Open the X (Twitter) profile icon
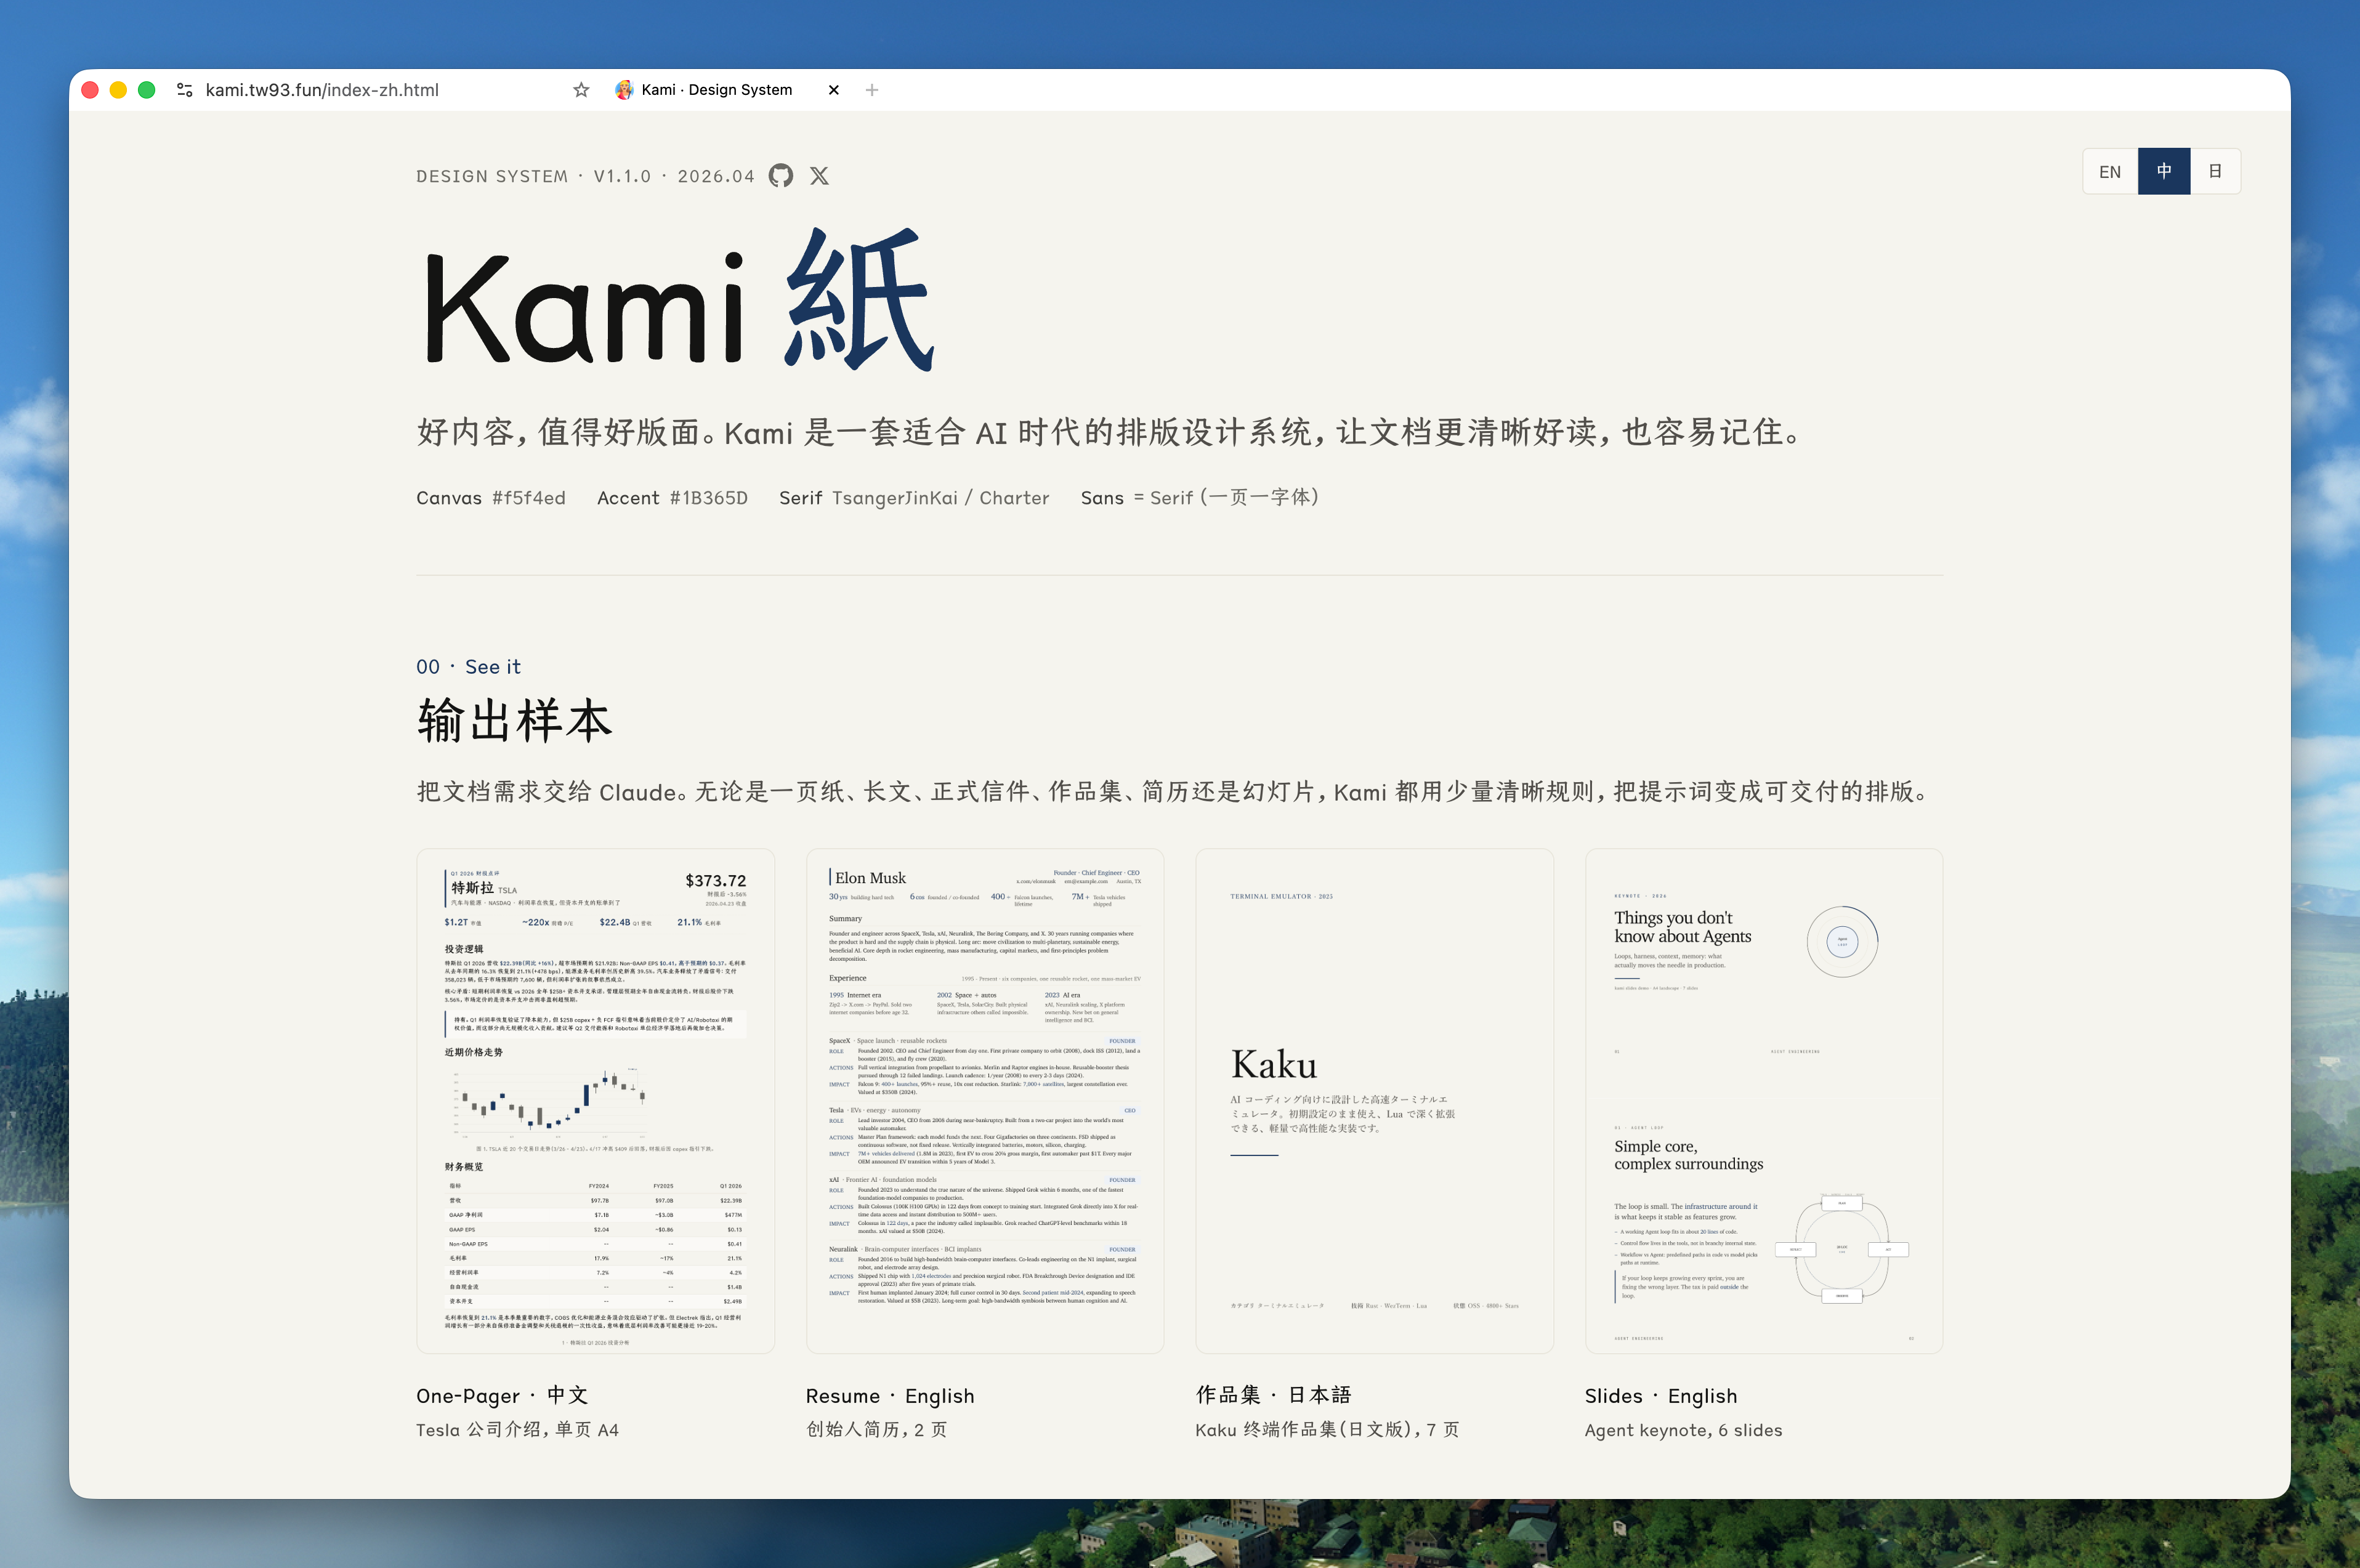This screenshot has width=2360, height=1568. click(x=820, y=176)
